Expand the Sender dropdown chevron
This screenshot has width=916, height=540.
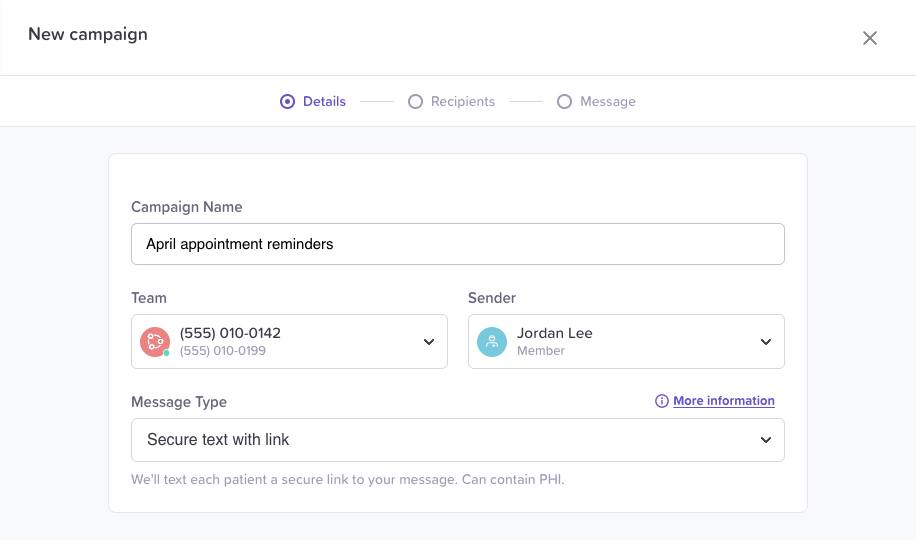click(766, 342)
